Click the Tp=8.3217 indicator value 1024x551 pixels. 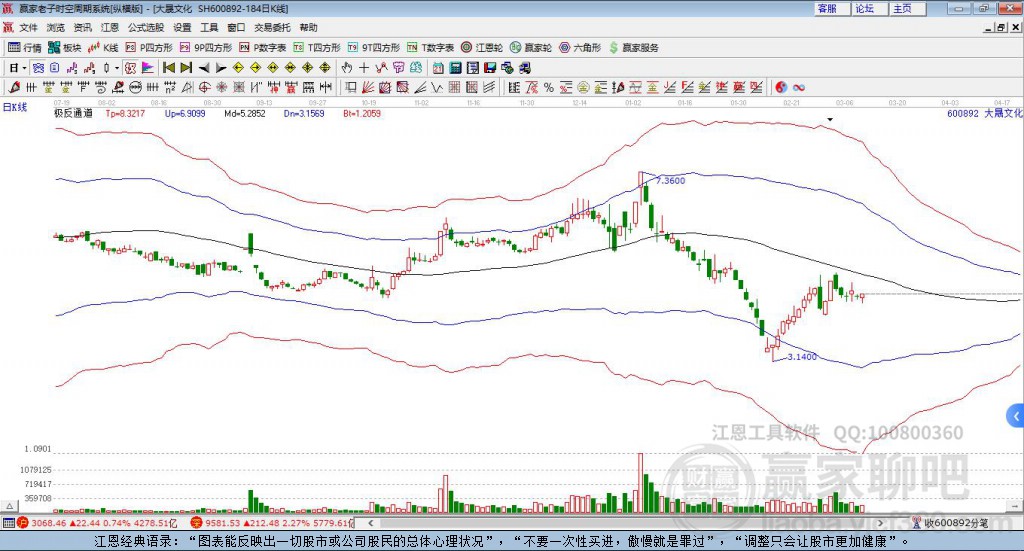125,113
